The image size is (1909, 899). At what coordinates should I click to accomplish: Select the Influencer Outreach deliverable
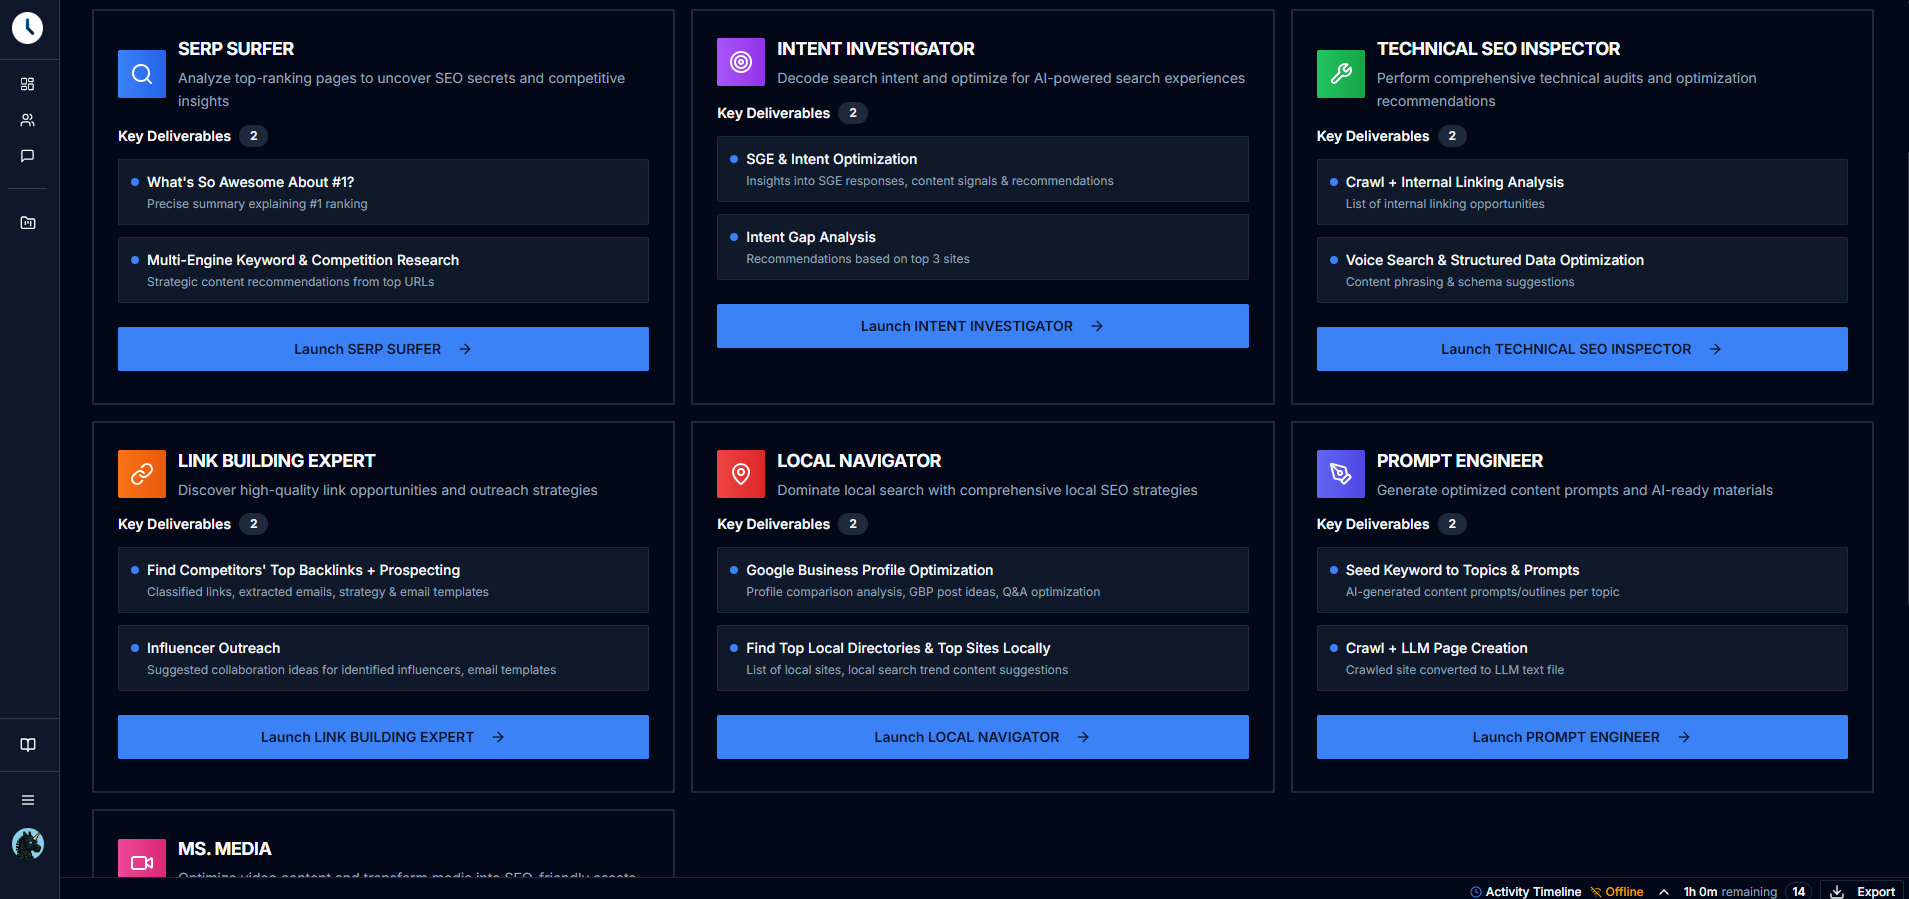point(383,658)
